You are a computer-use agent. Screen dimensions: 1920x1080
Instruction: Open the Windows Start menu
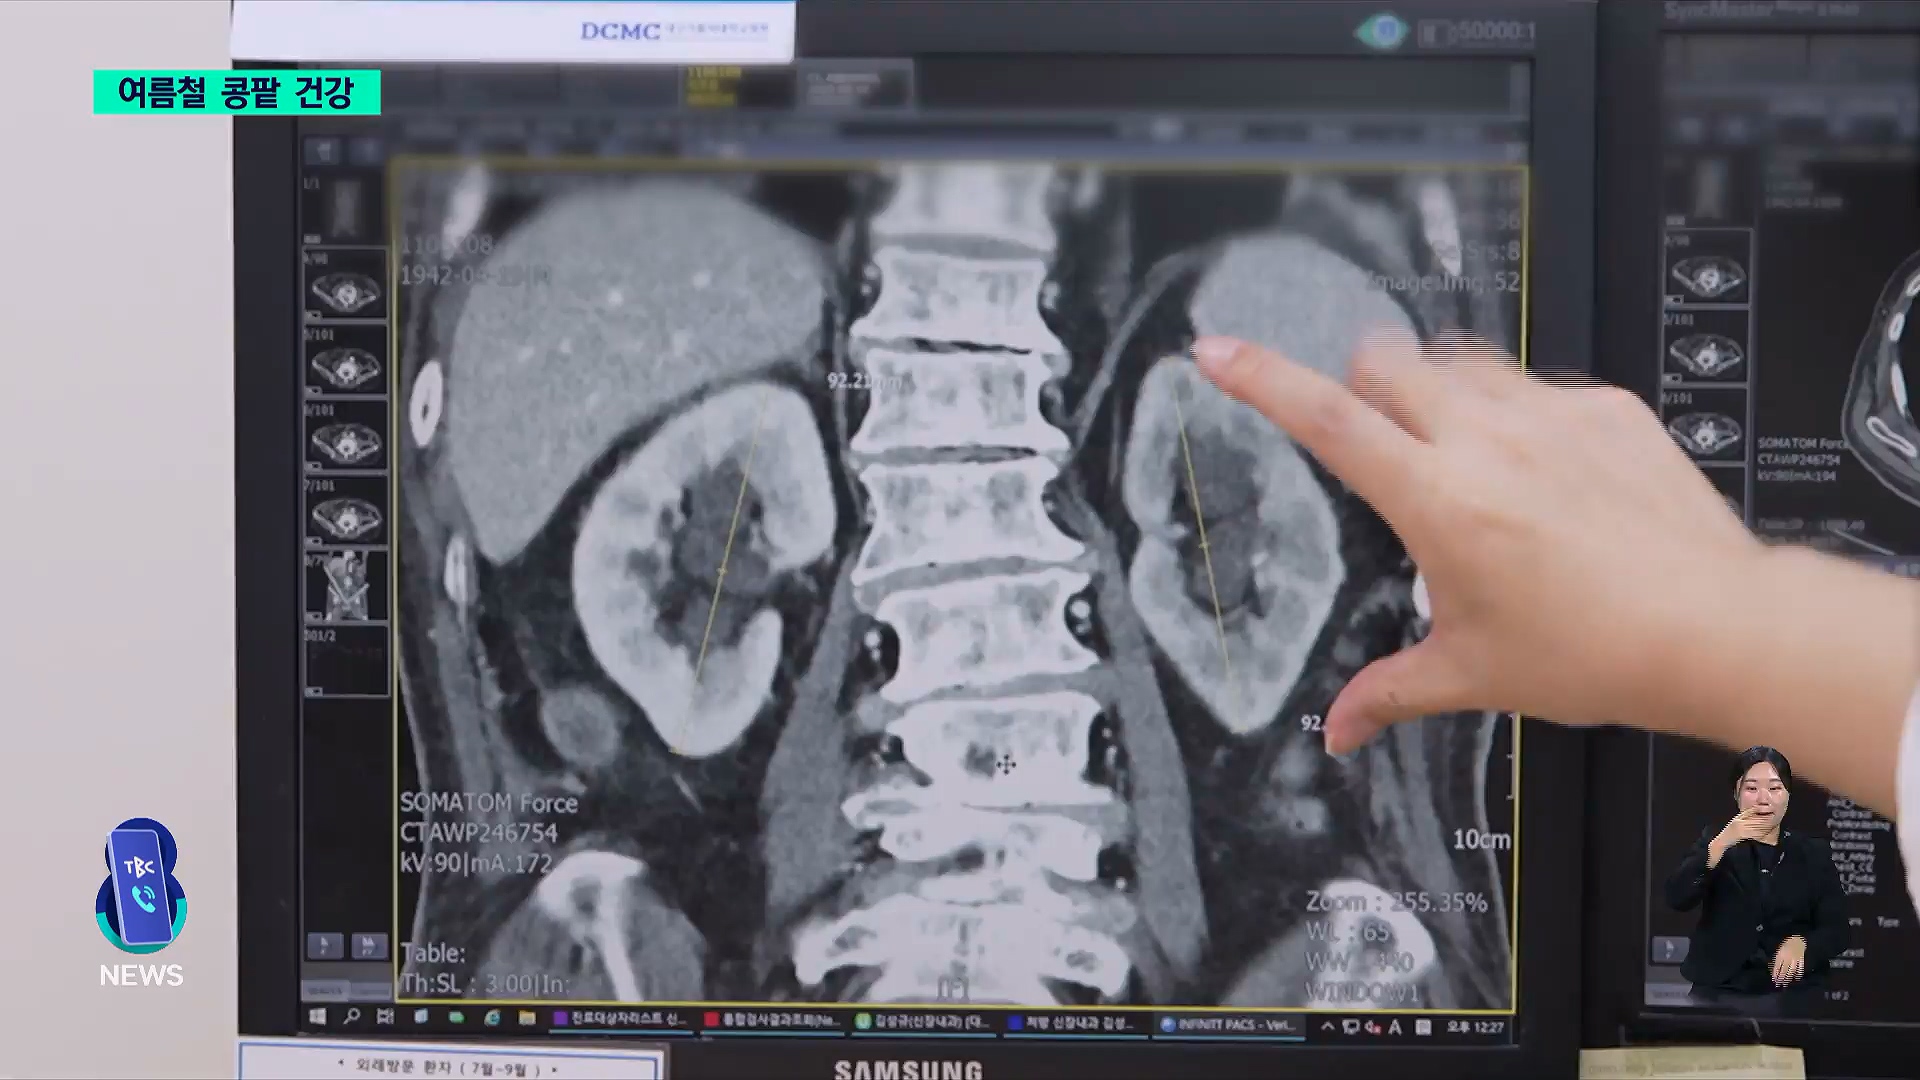tap(318, 1017)
